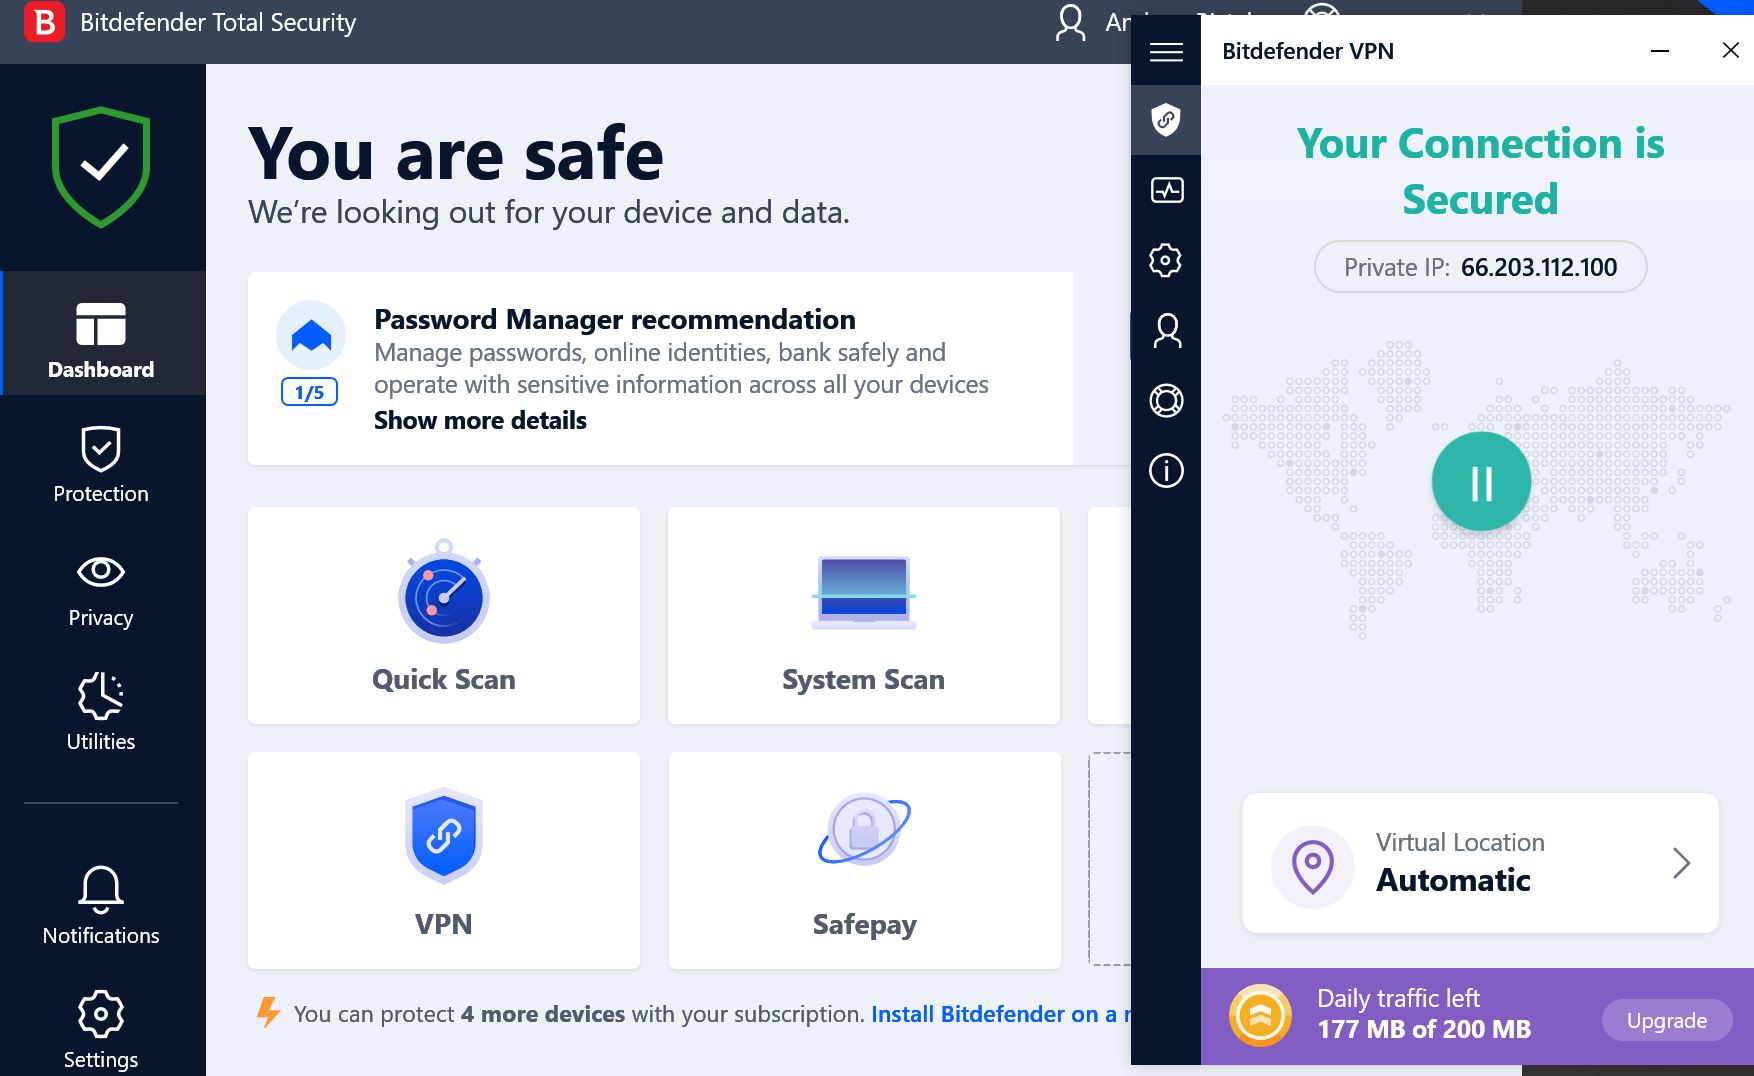Click the partially hidden add-action dashed tile
The height and width of the screenshot is (1076, 1754).
[x=1110, y=859]
